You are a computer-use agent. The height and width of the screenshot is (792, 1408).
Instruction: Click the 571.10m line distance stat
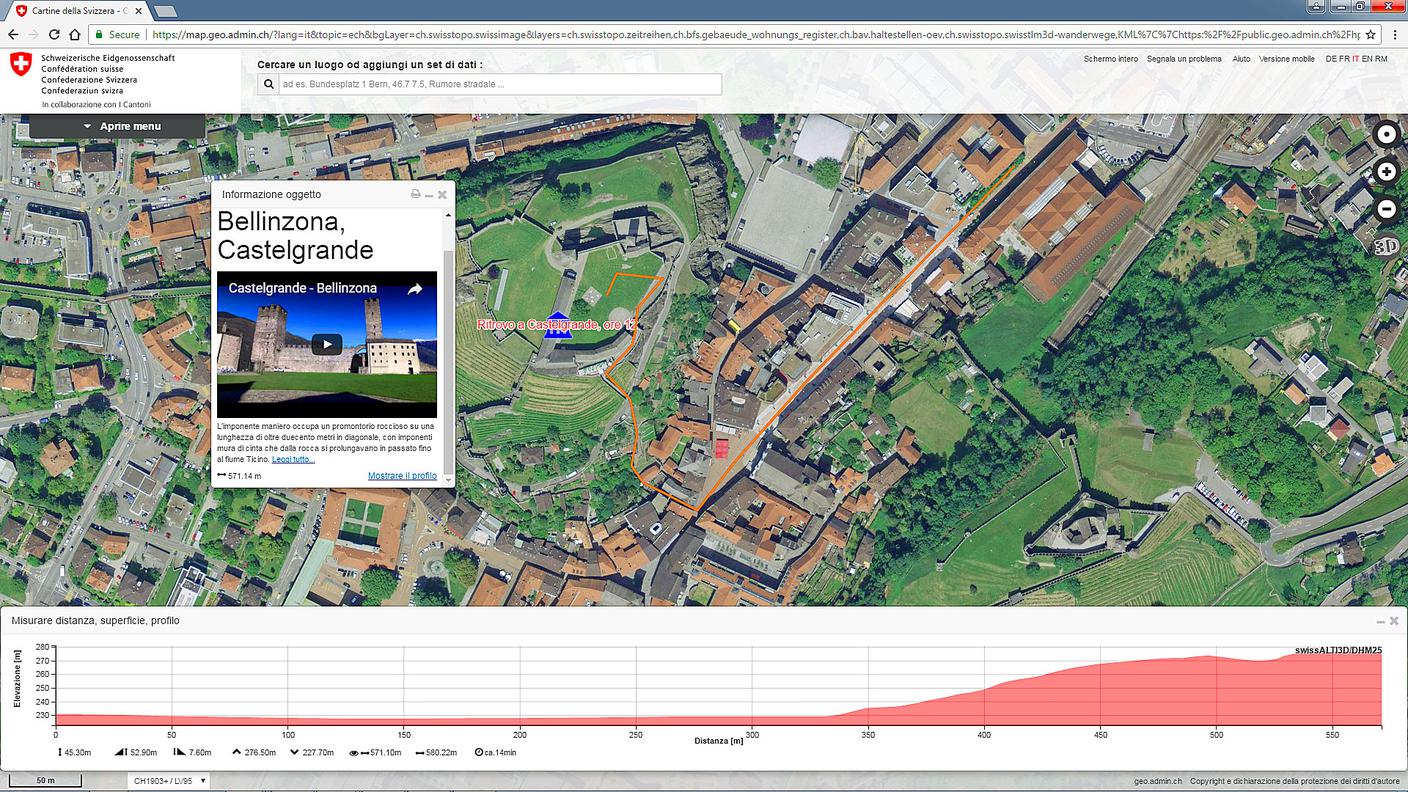click(375, 752)
